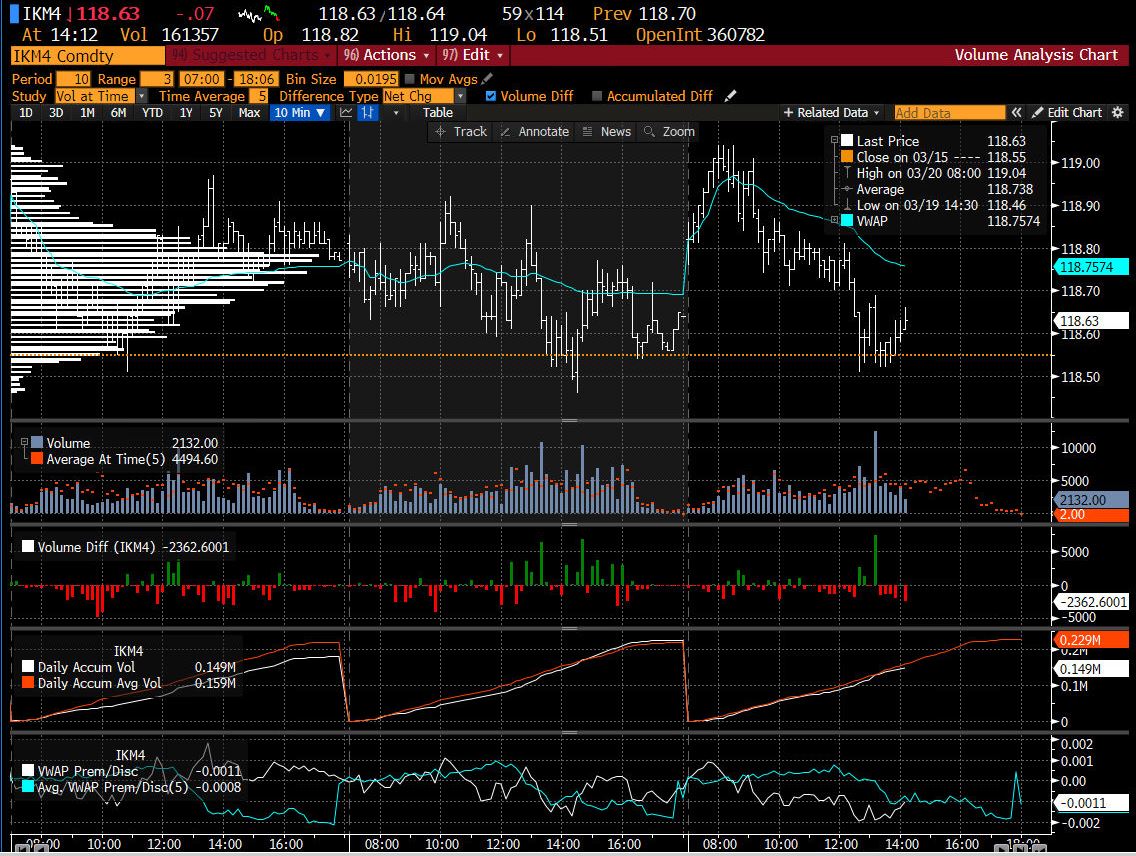Viewport: 1136px width, 856px height.
Task: Click the pencil icon beside Mov Avgs
Action: pos(487,79)
